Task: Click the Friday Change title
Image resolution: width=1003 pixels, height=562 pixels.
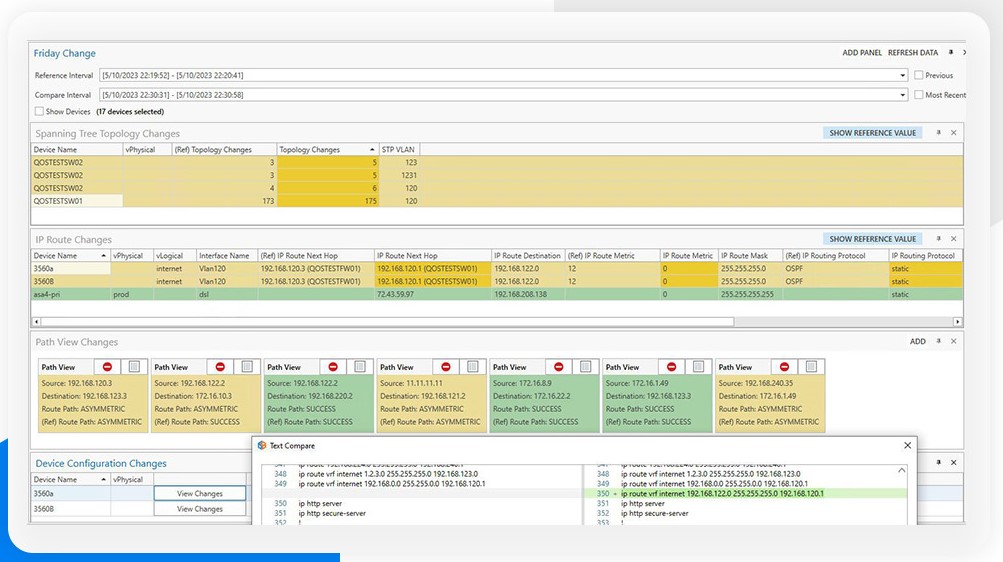Action: tap(65, 53)
